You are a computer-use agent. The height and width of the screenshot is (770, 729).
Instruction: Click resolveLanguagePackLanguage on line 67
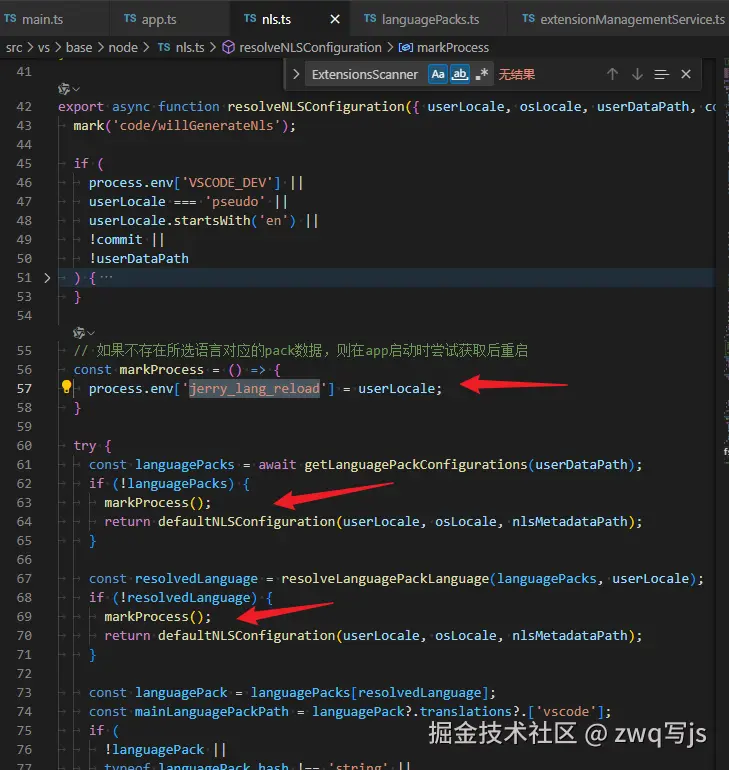point(385,578)
